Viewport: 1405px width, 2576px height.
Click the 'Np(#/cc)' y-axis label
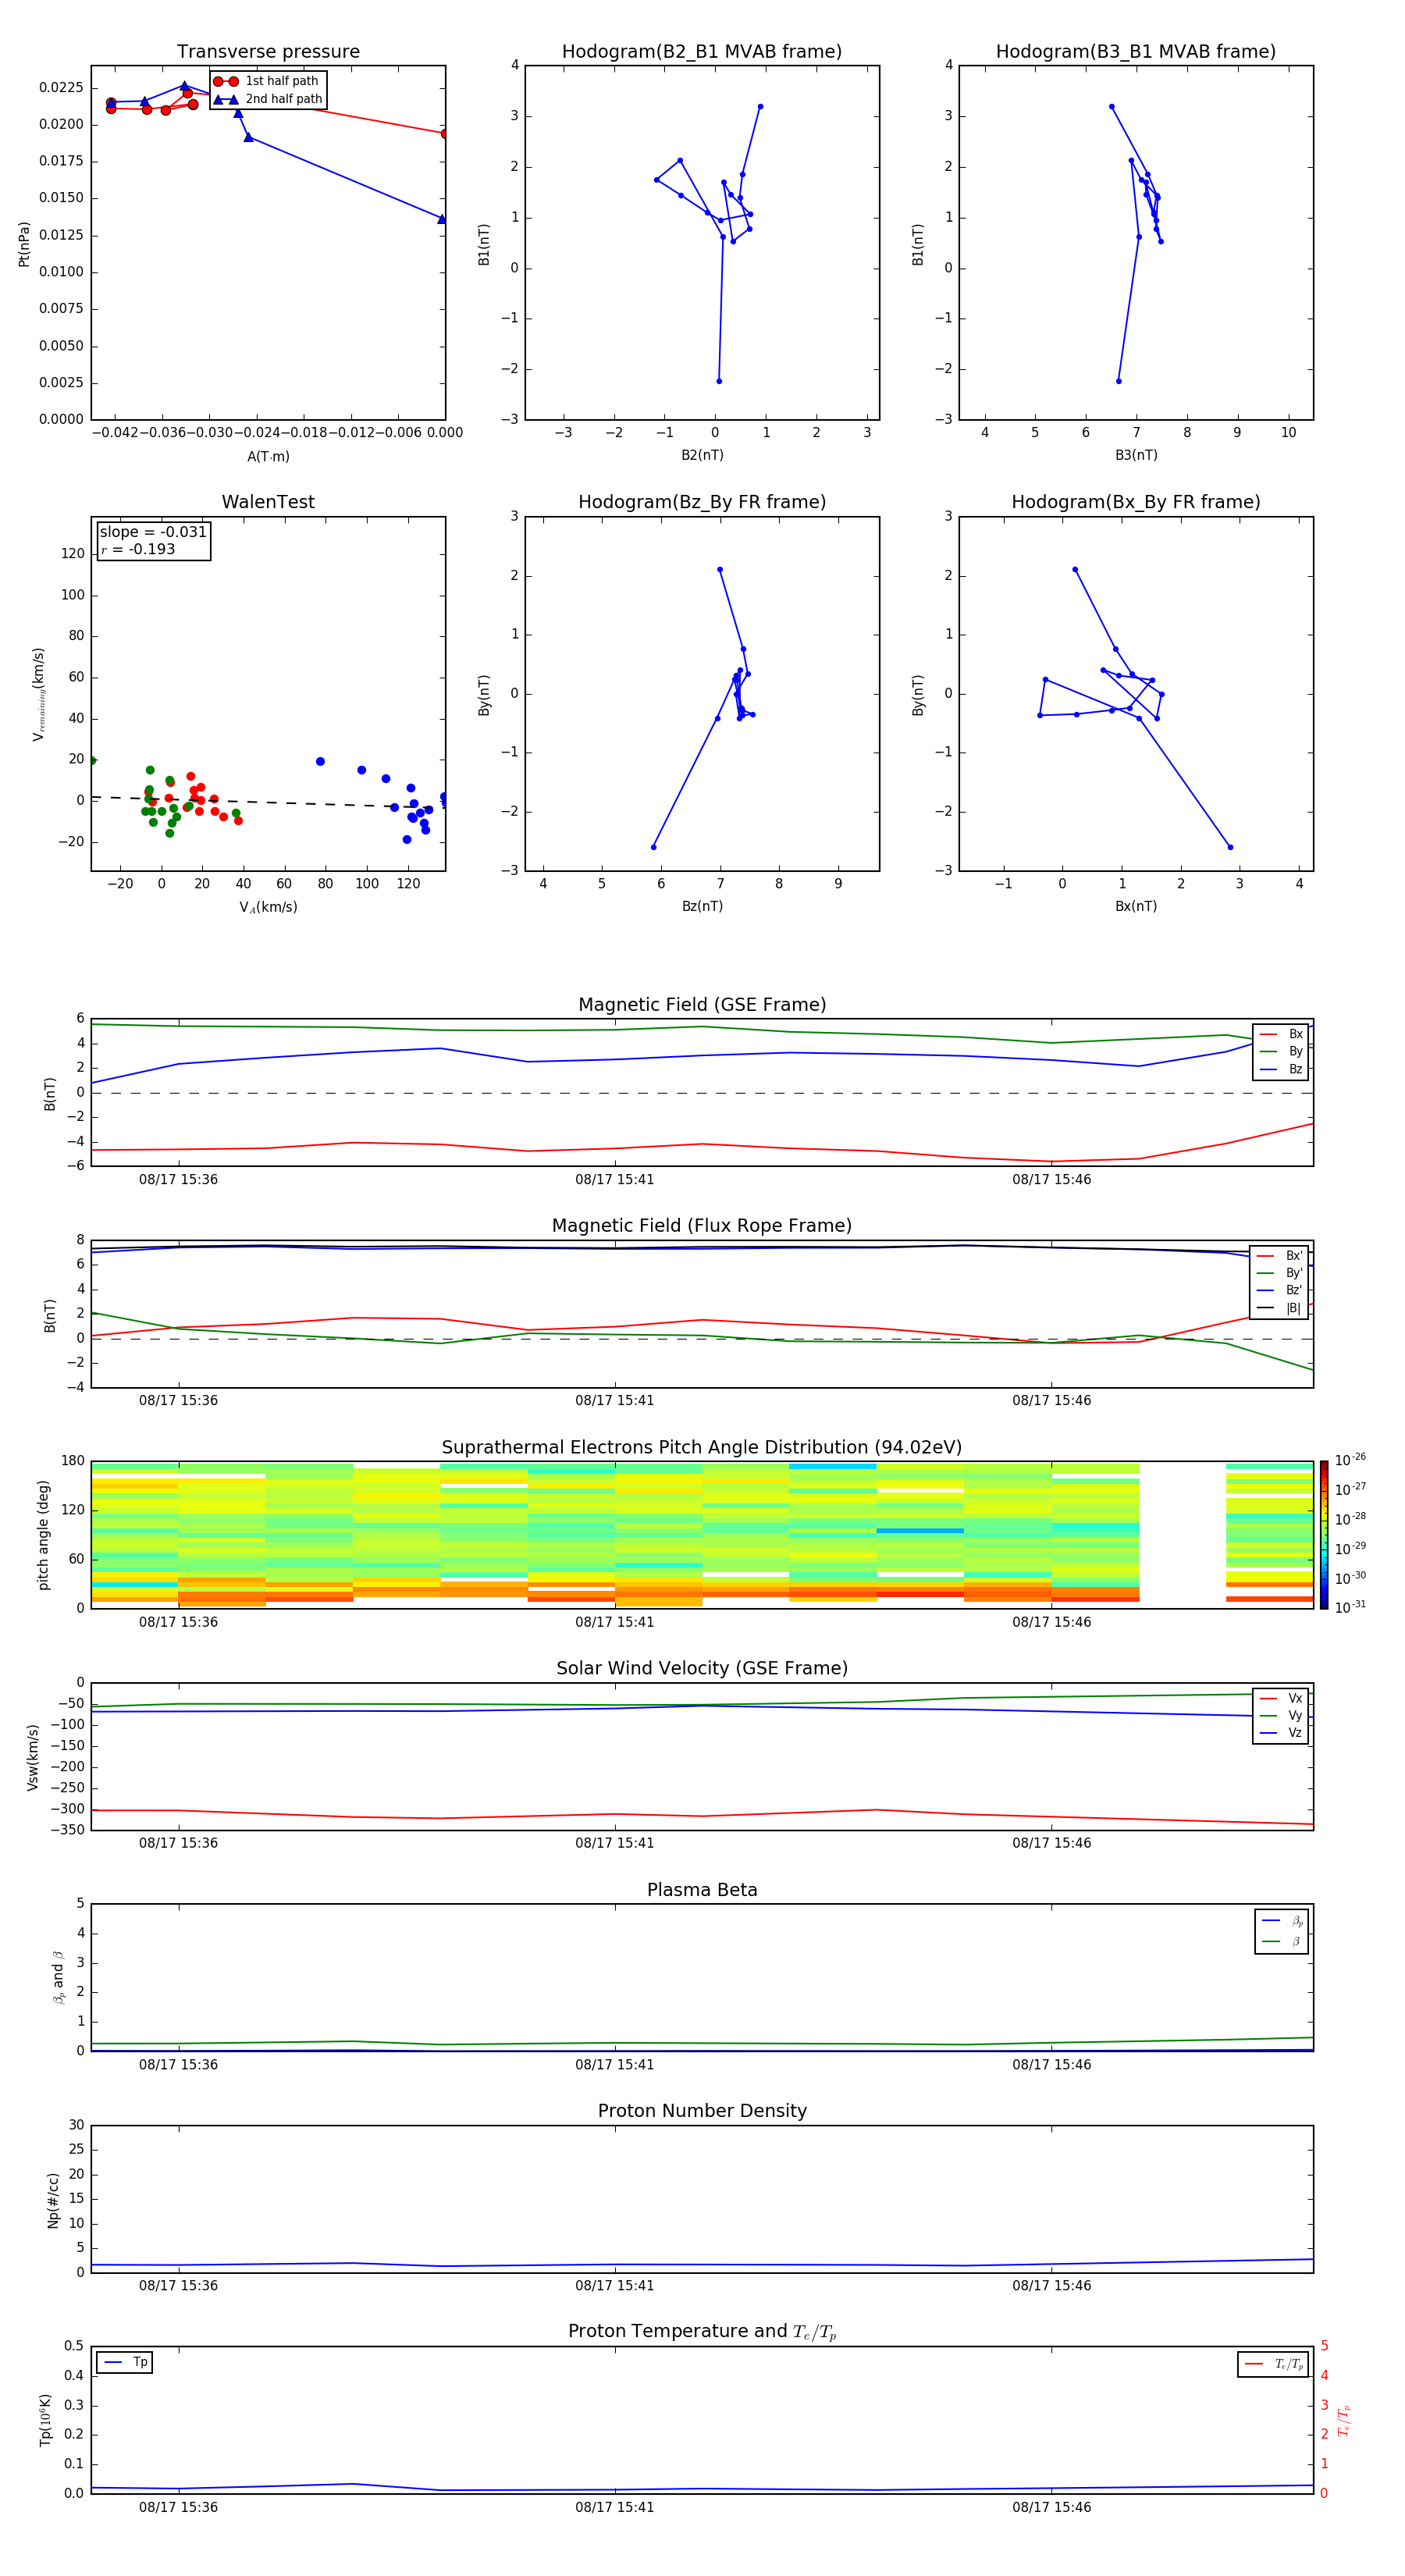(x=53, y=2200)
